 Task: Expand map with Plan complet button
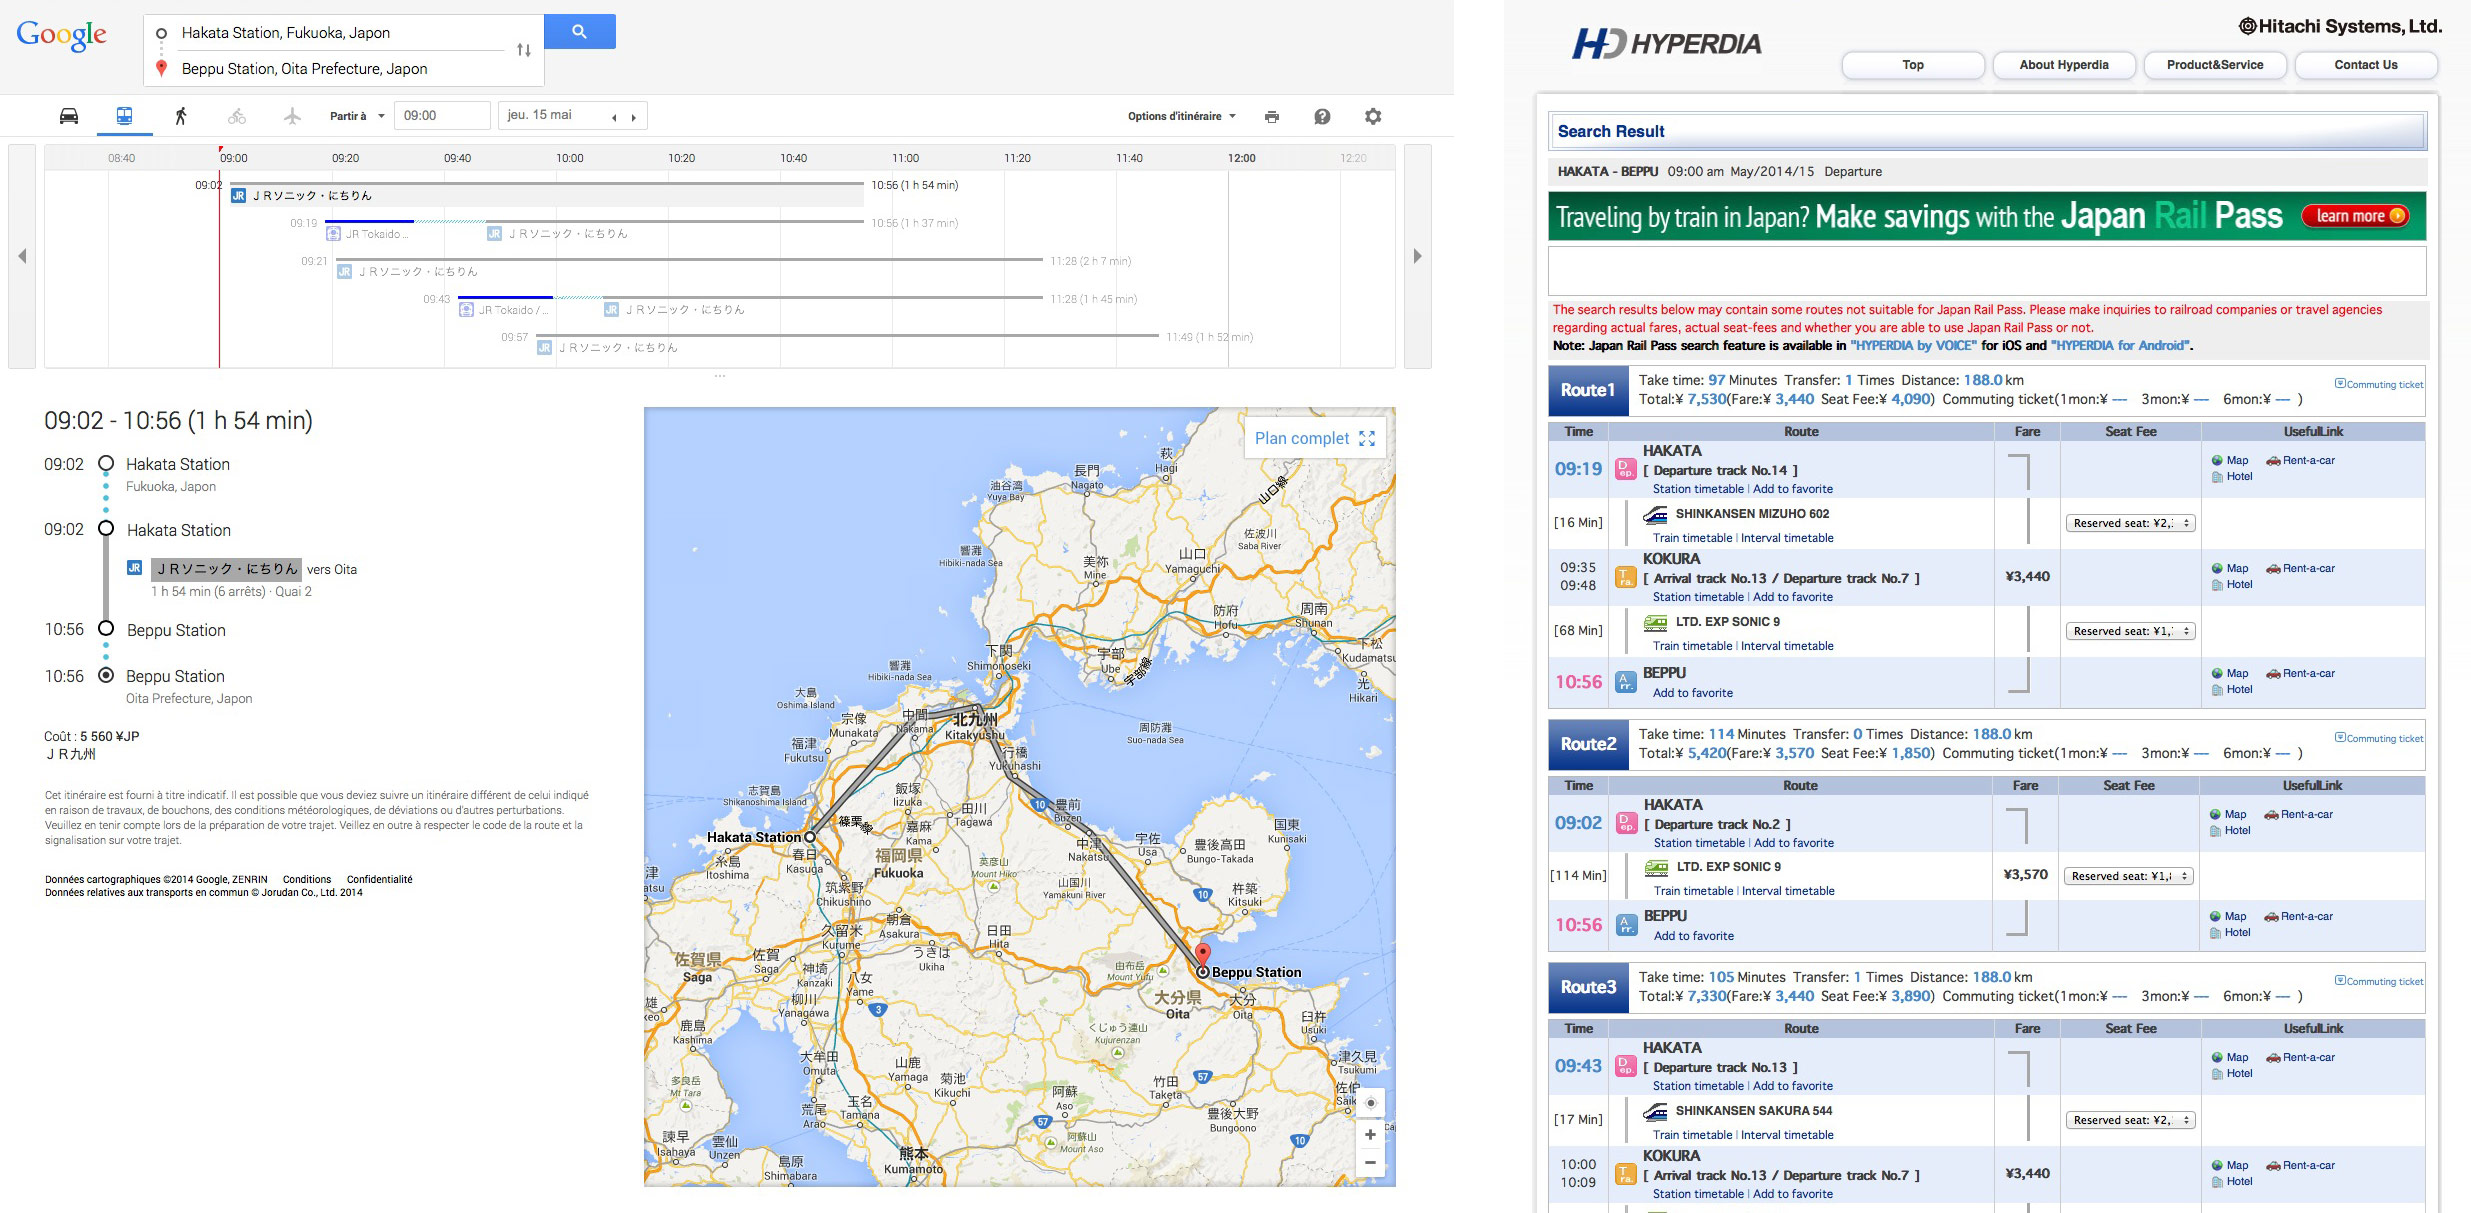1315,438
